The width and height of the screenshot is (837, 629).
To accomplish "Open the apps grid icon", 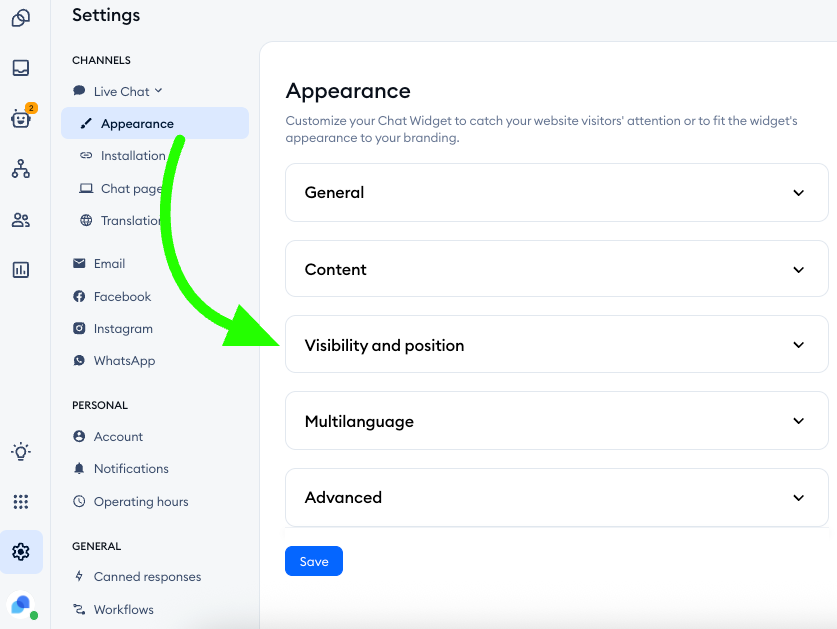I will click(x=21, y=502).
